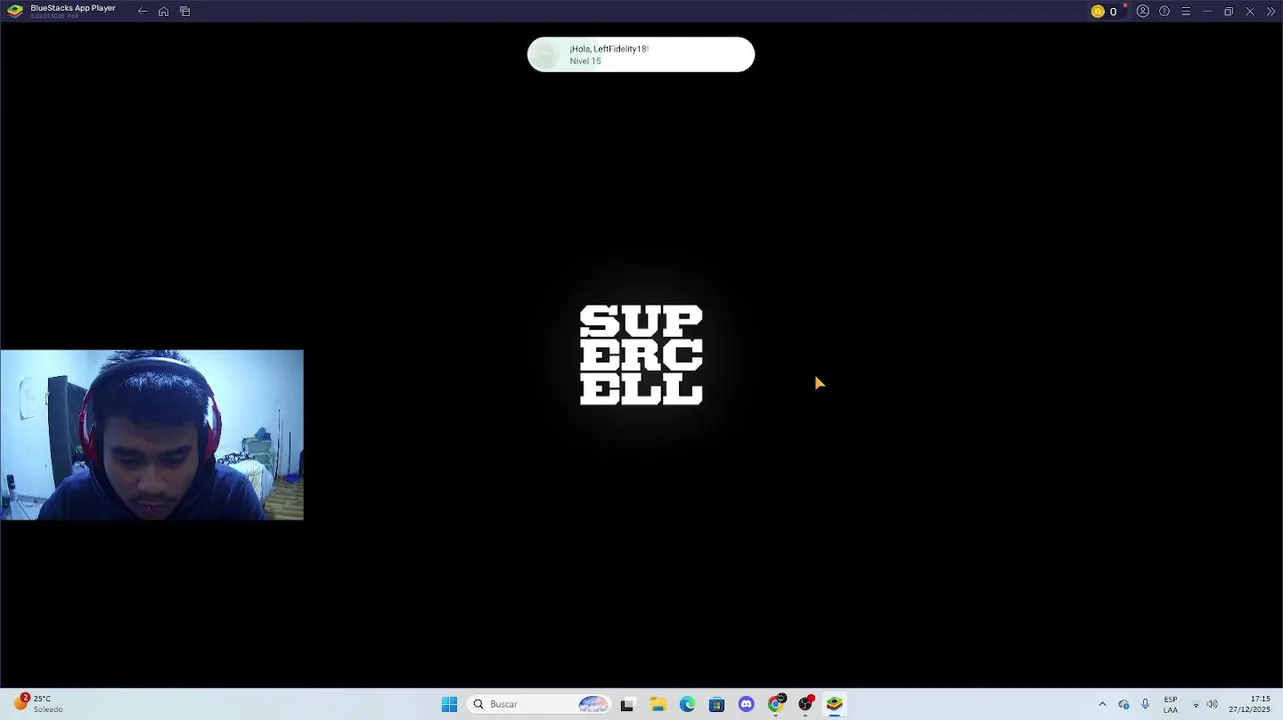Open the BlueStacks coin balance
This screenshot has height=720, width=1283.
(x=1104, y=11)
